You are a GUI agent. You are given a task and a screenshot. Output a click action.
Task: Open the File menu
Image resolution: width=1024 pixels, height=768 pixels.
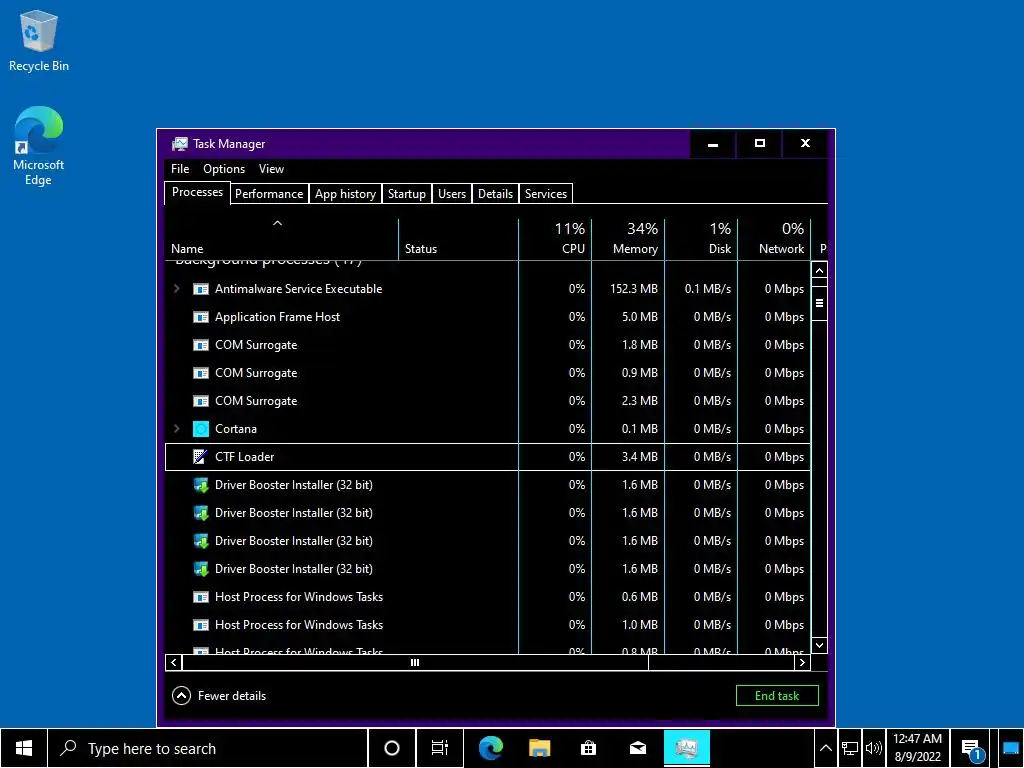180,169
